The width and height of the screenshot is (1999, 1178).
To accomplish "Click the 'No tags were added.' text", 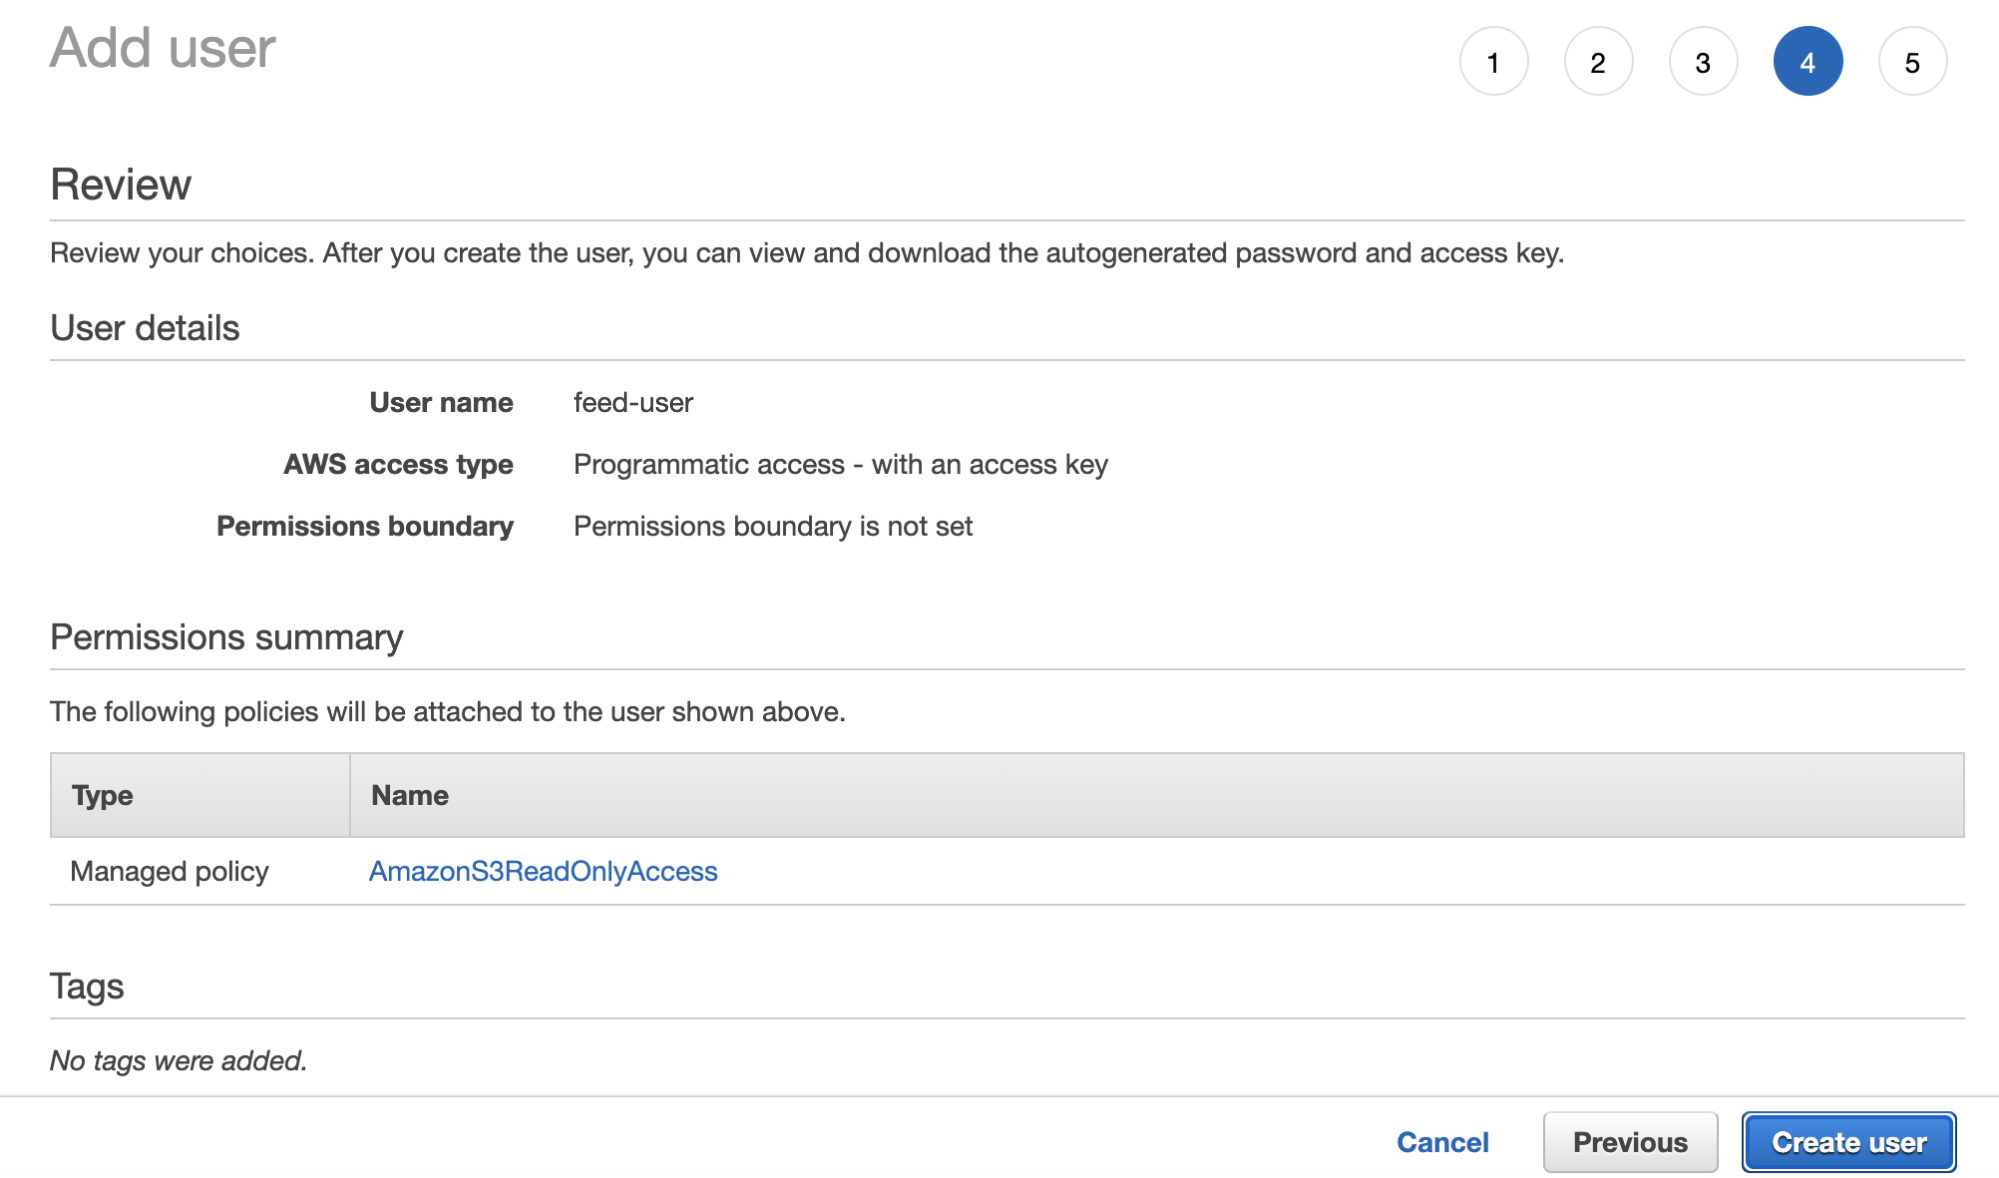I will click(178, 1060).
